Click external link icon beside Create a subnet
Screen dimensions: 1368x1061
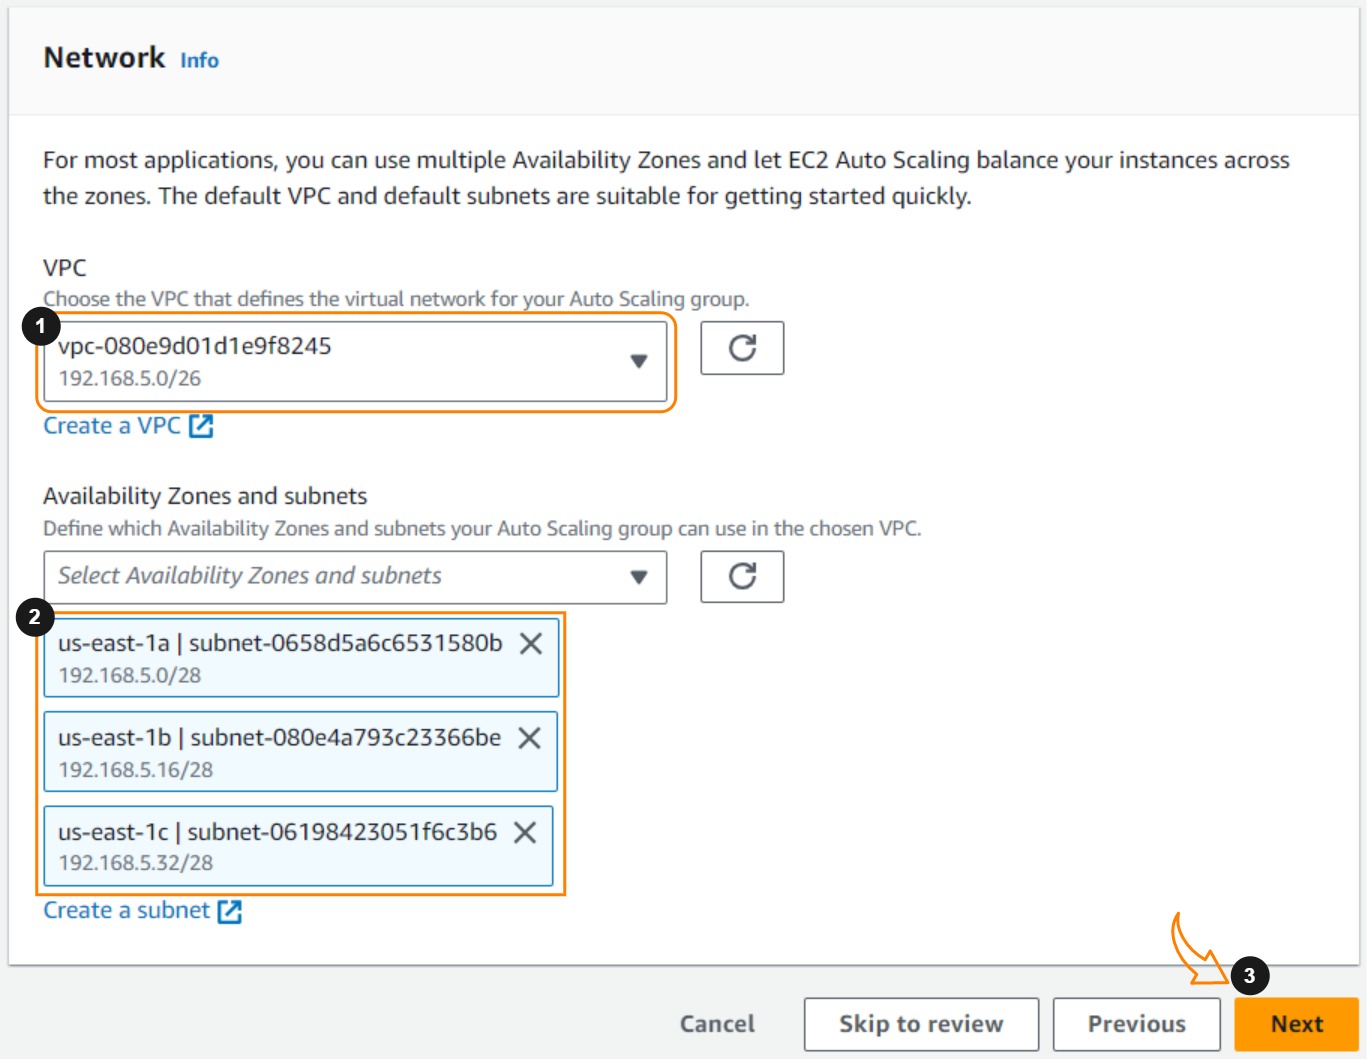tap(230, 911)
